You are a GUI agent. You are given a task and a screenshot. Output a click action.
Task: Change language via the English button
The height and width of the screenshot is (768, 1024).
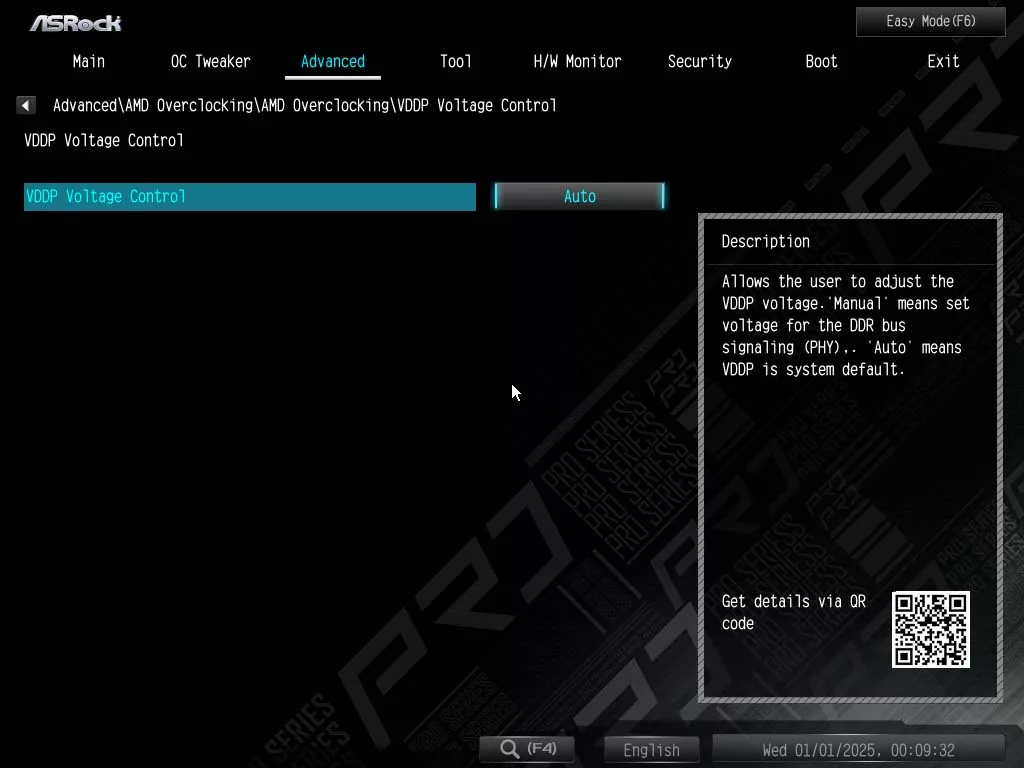(x=651, y=750)
